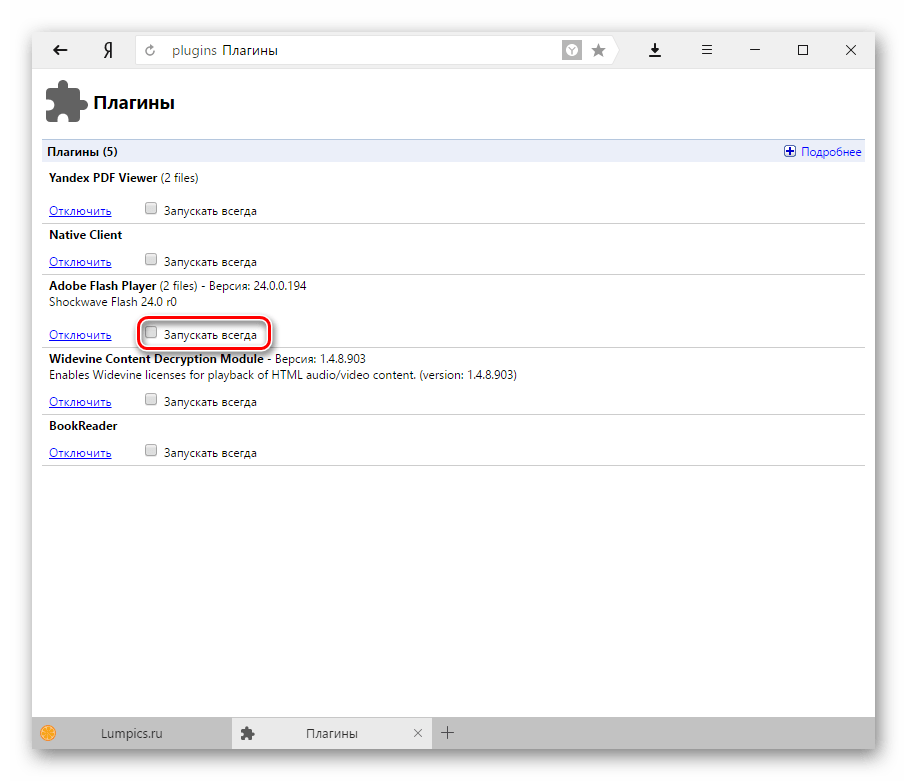Check 'Запускать всегда' for Yandex PDF Viewer
Screen dimensions: 907x781
pyautogui.click(x=152, y=209)
